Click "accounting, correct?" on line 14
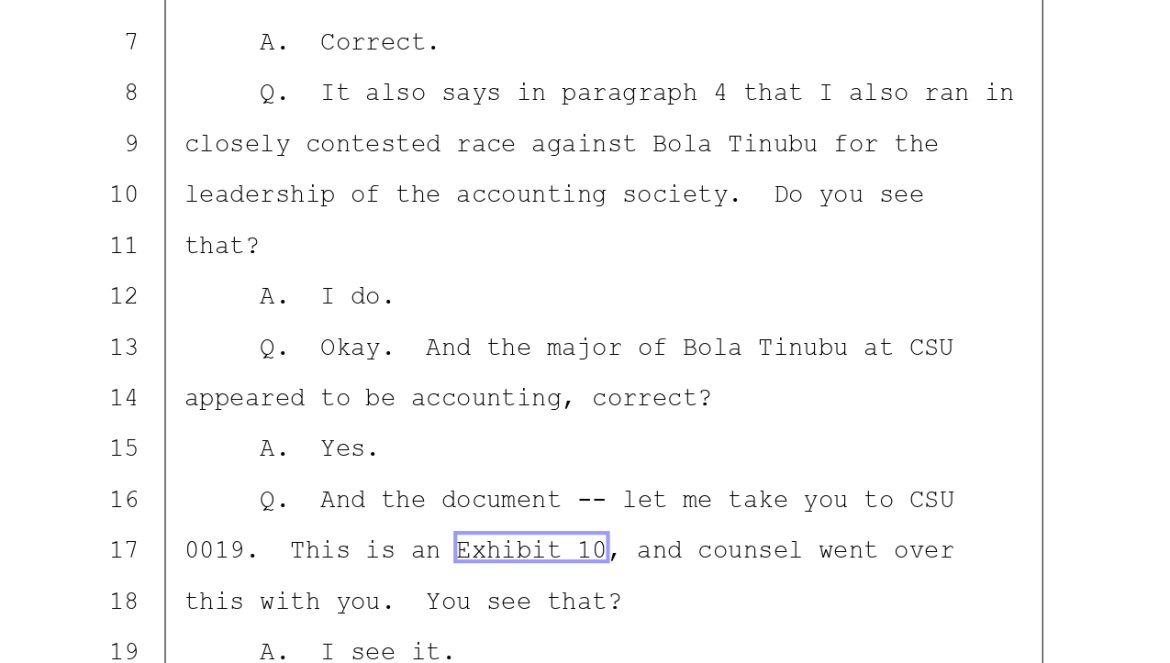This screenshot has width=1170, height=663. click(x=561, y=398)
